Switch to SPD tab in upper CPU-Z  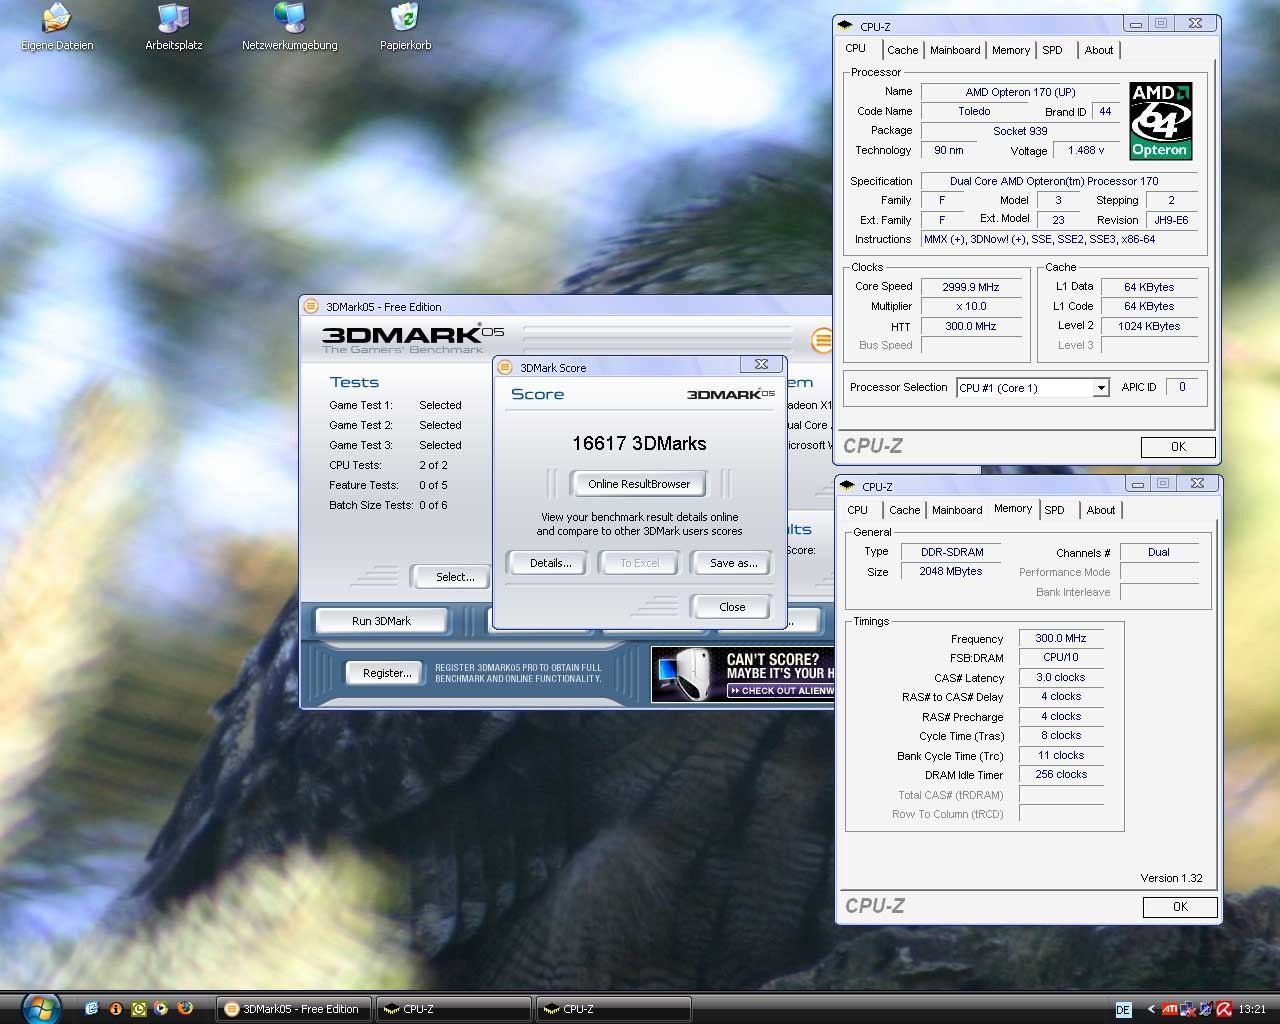tap(1052, 50)
